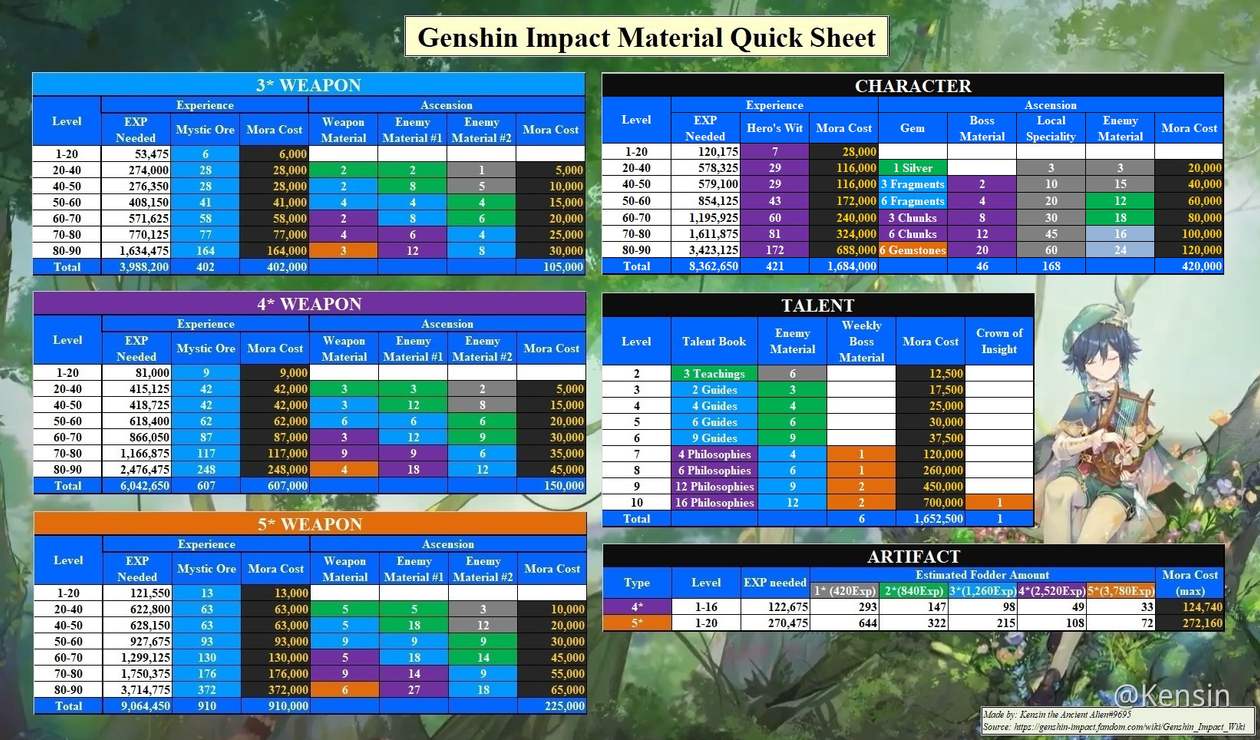Click the 3,423,125 EXP value
Viewport: 1260px width, 740px height.
[706, 250]
